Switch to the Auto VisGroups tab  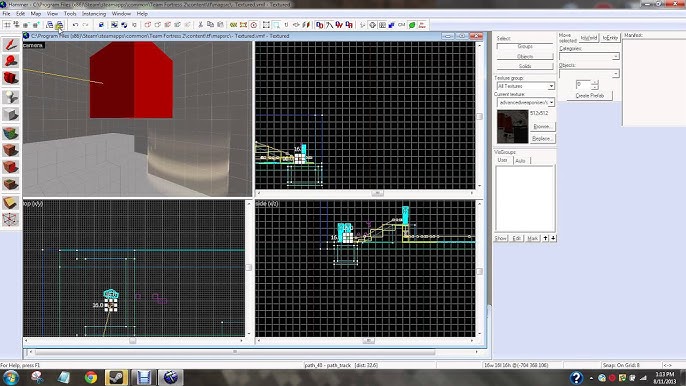(x=520, y=161)
